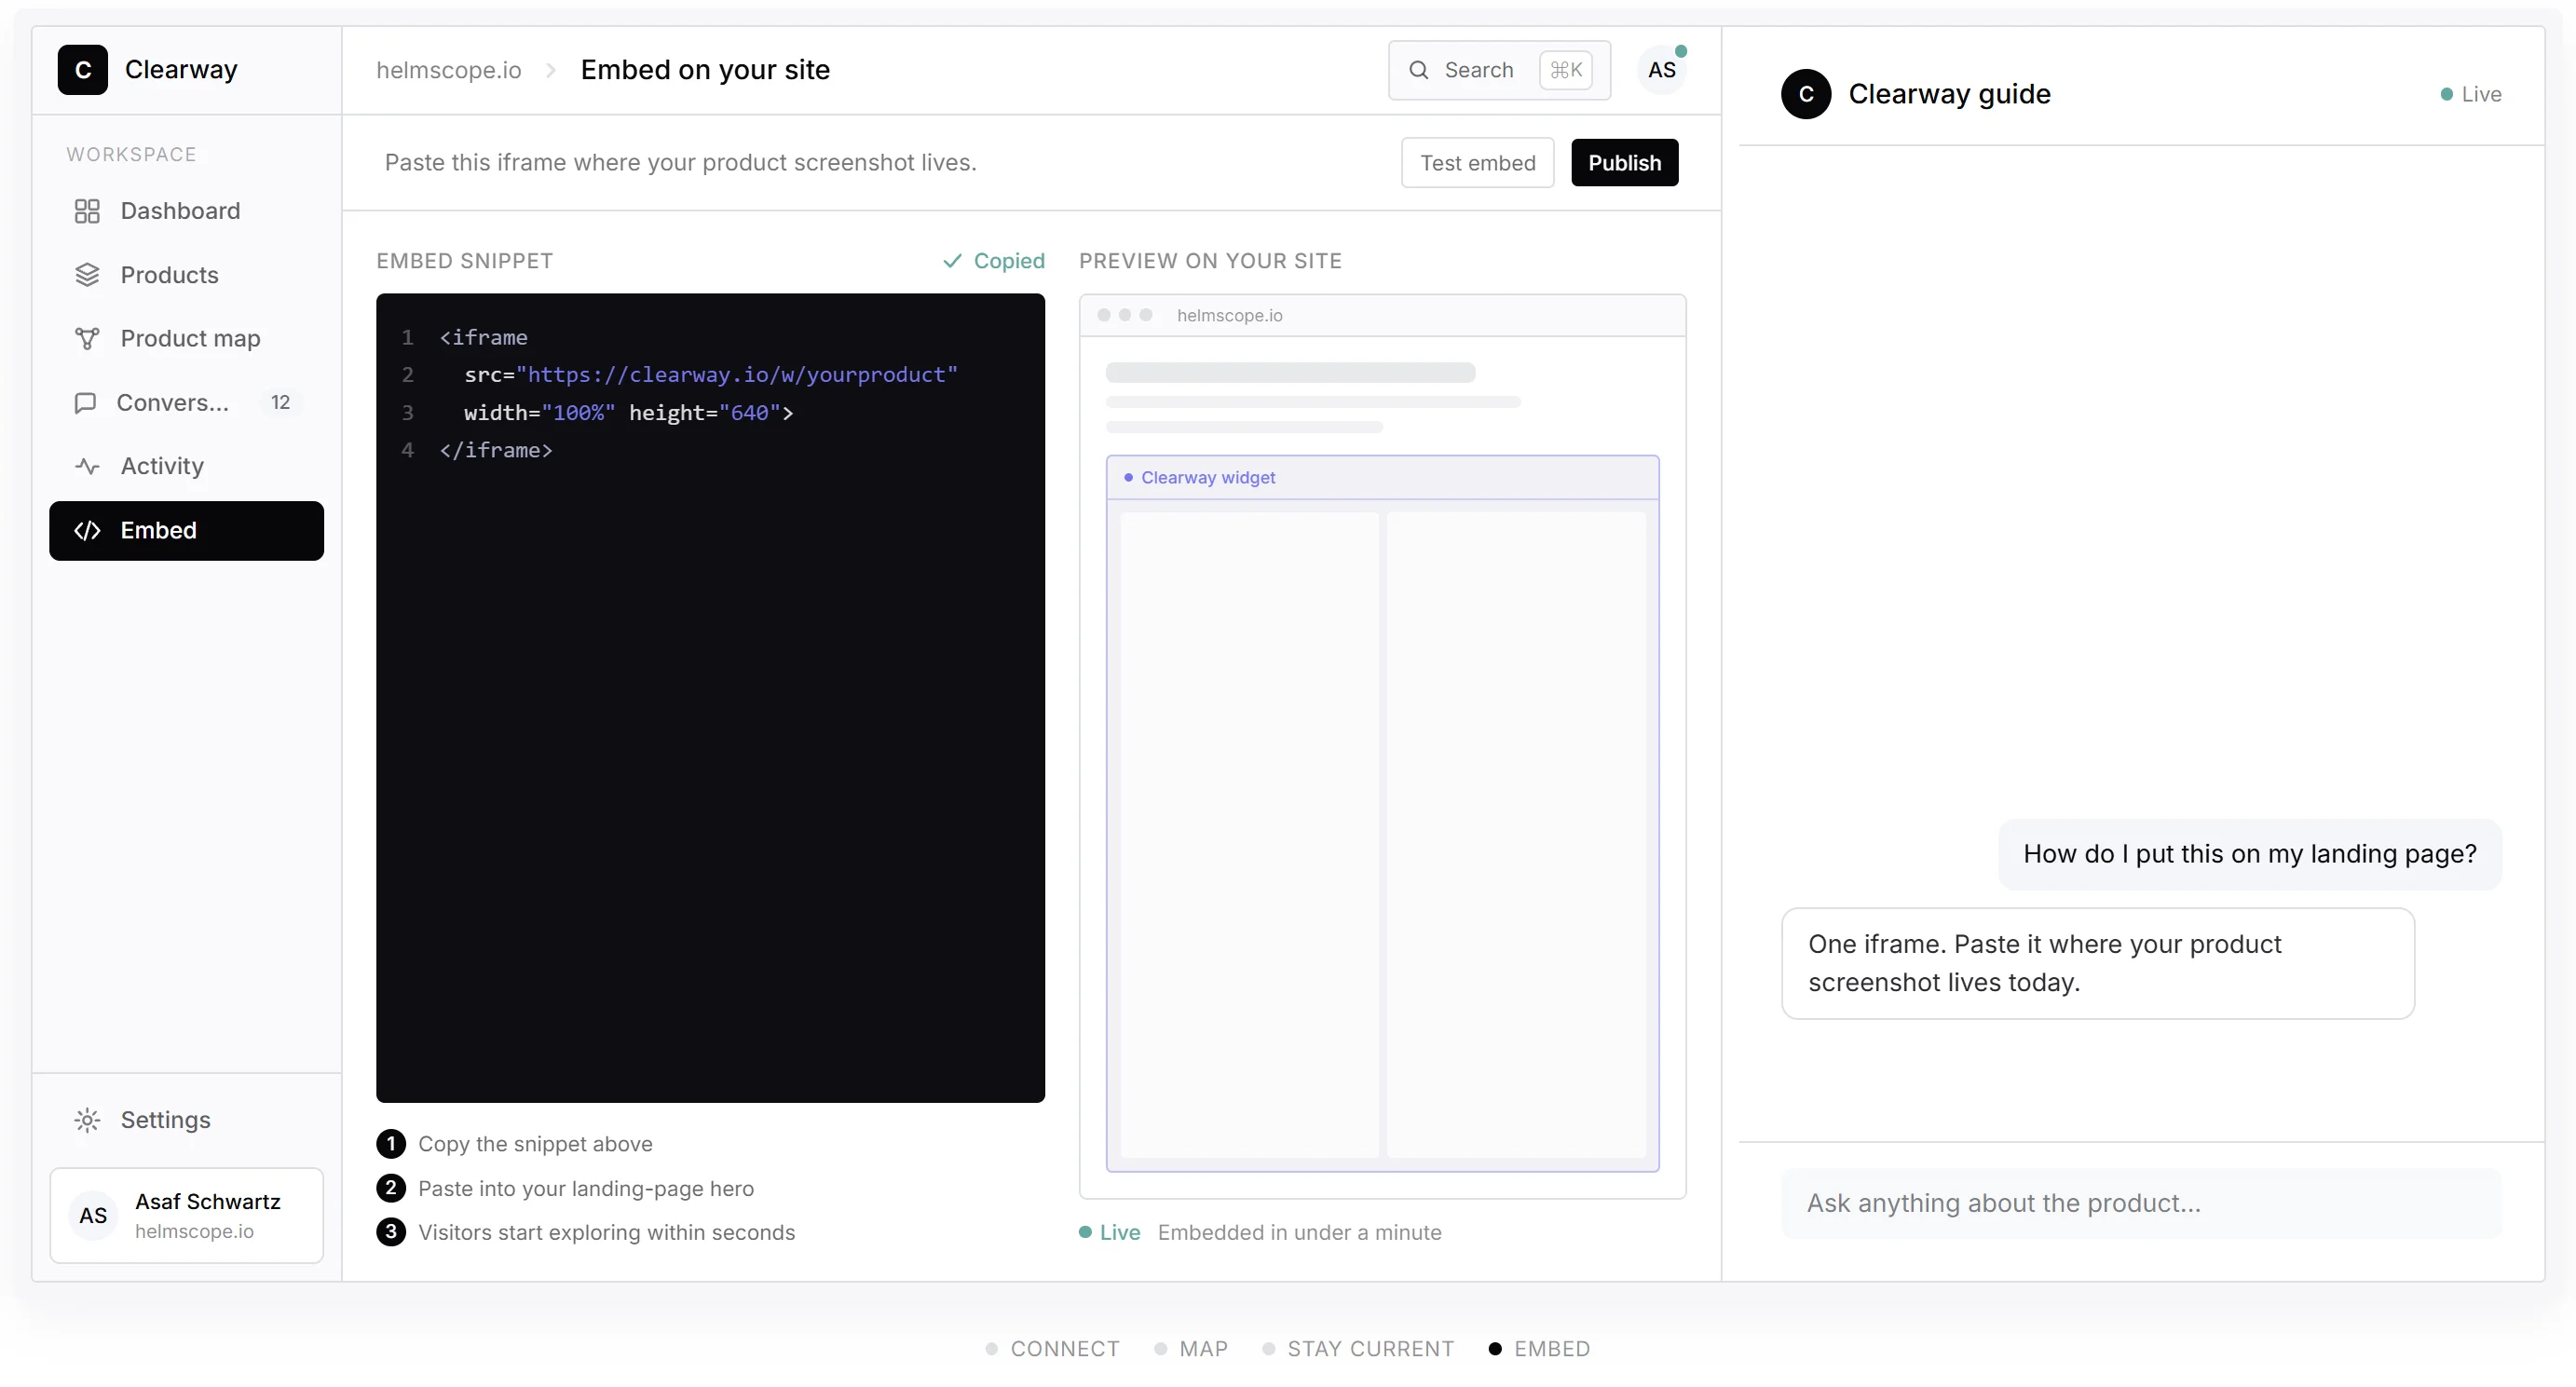Click the PREVIEW ON YOUR SITE heading
This screenshot has height=1387, width=2576.
(1211, 261)
